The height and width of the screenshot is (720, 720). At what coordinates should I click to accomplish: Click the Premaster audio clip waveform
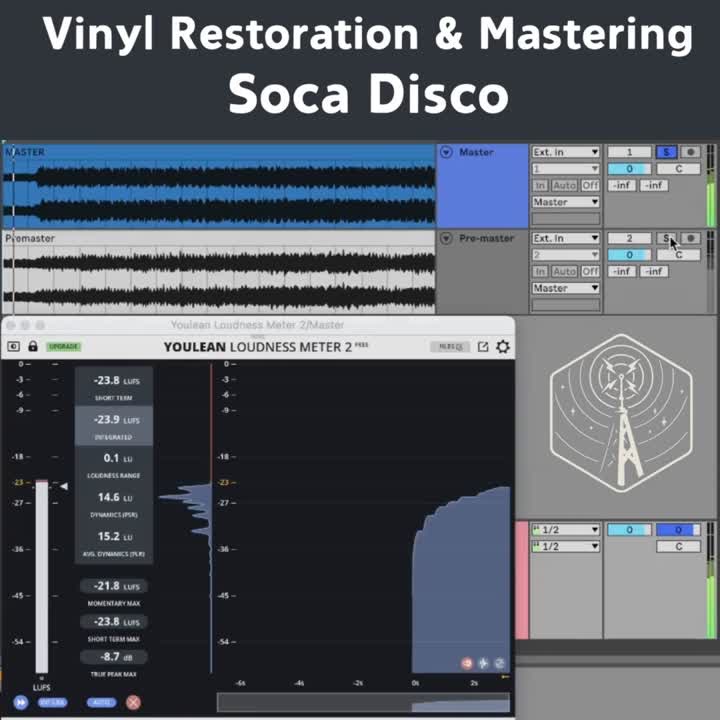[x=219, y=279]
